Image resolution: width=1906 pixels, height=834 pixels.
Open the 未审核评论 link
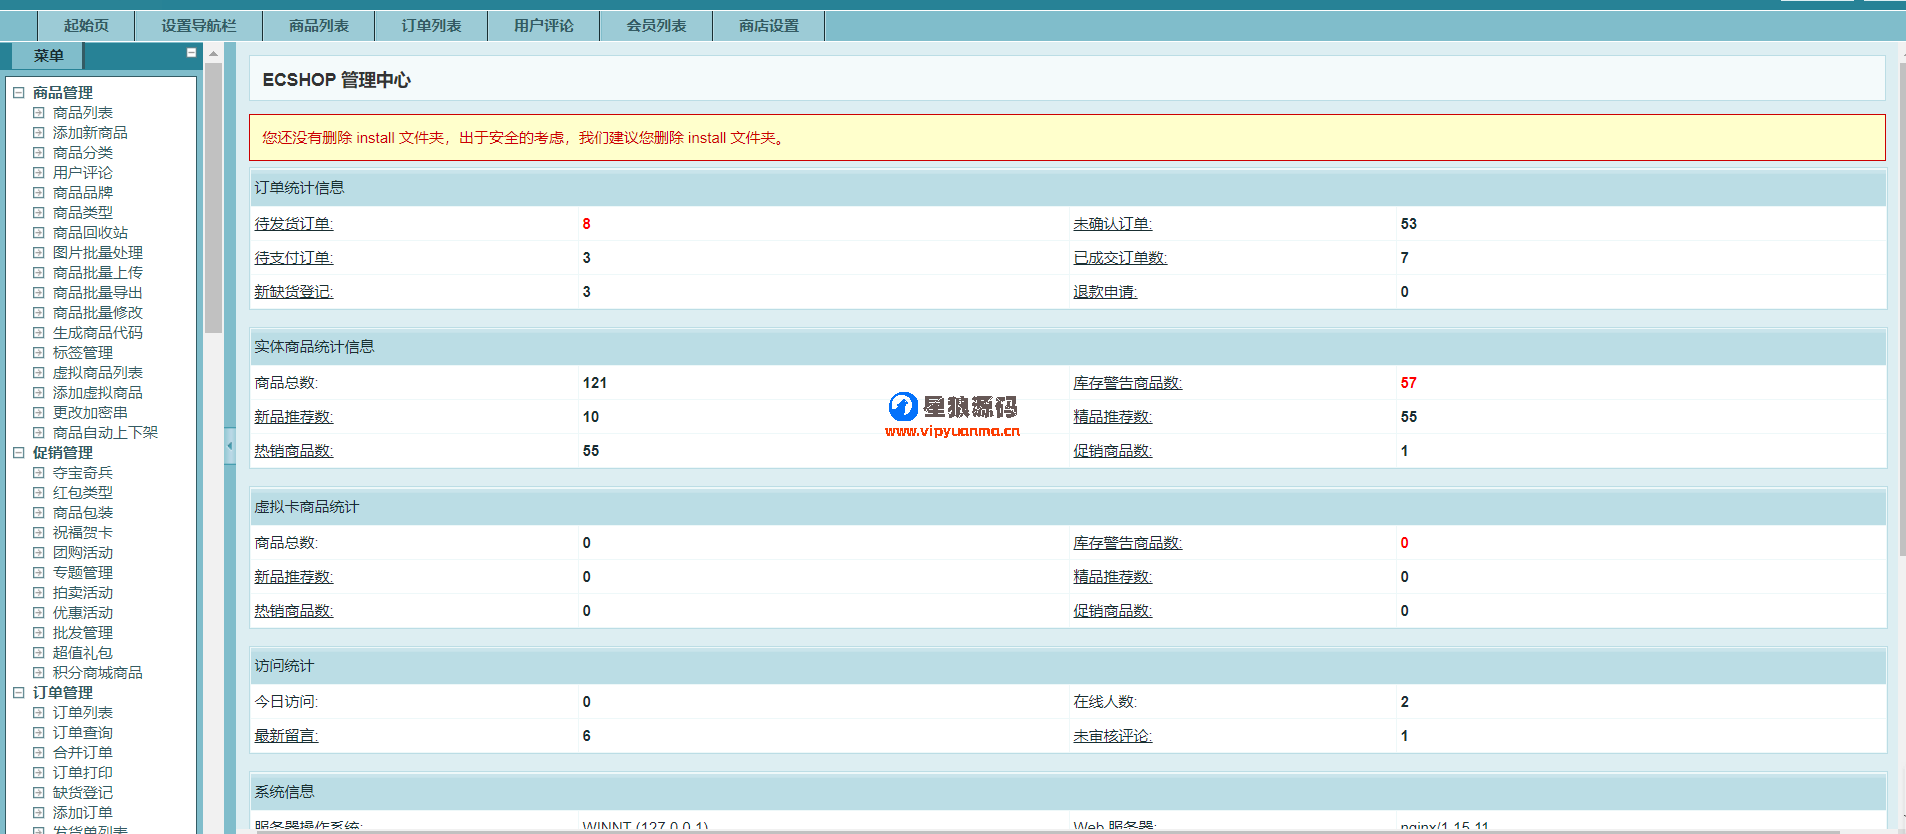click(1113, 736)
